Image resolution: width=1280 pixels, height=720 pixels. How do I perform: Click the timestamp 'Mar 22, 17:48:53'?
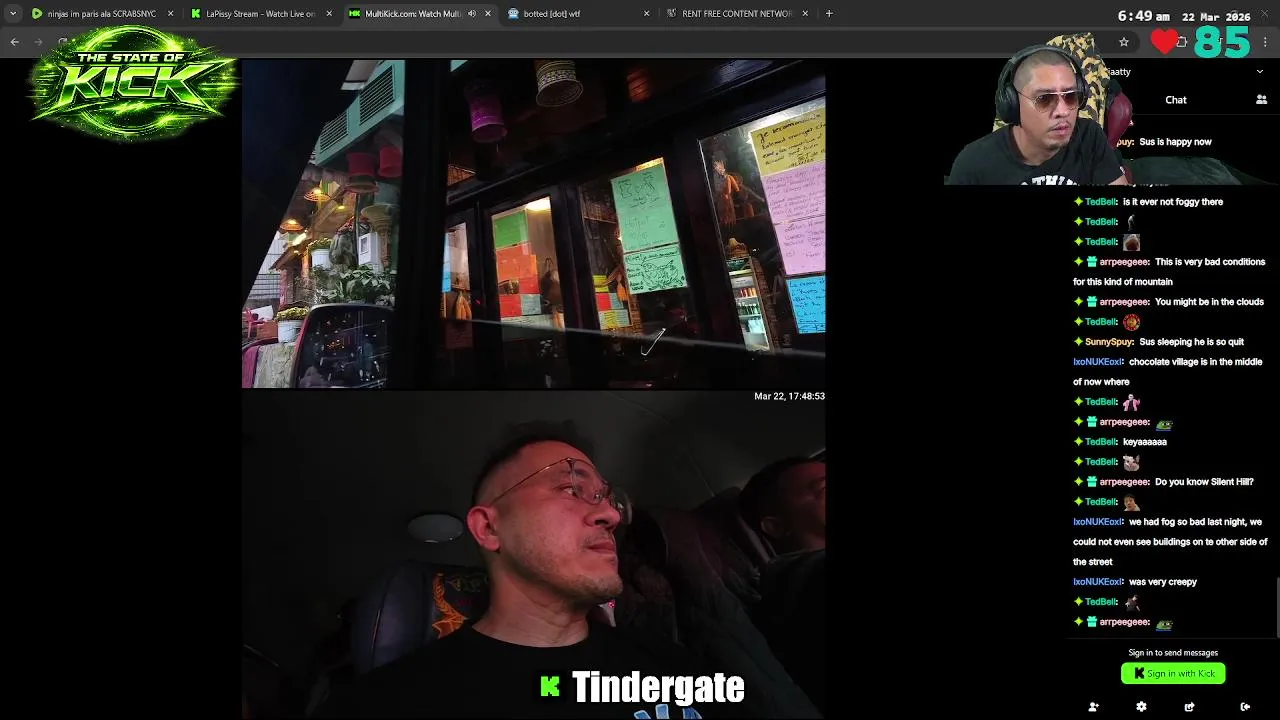point(789,396)
